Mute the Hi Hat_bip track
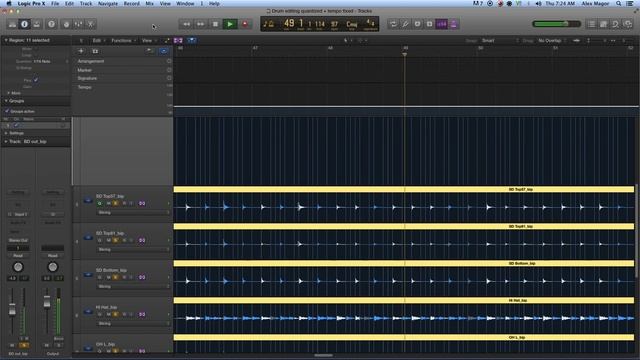Viewport: 640px width, 360px height. coord(109,314)
